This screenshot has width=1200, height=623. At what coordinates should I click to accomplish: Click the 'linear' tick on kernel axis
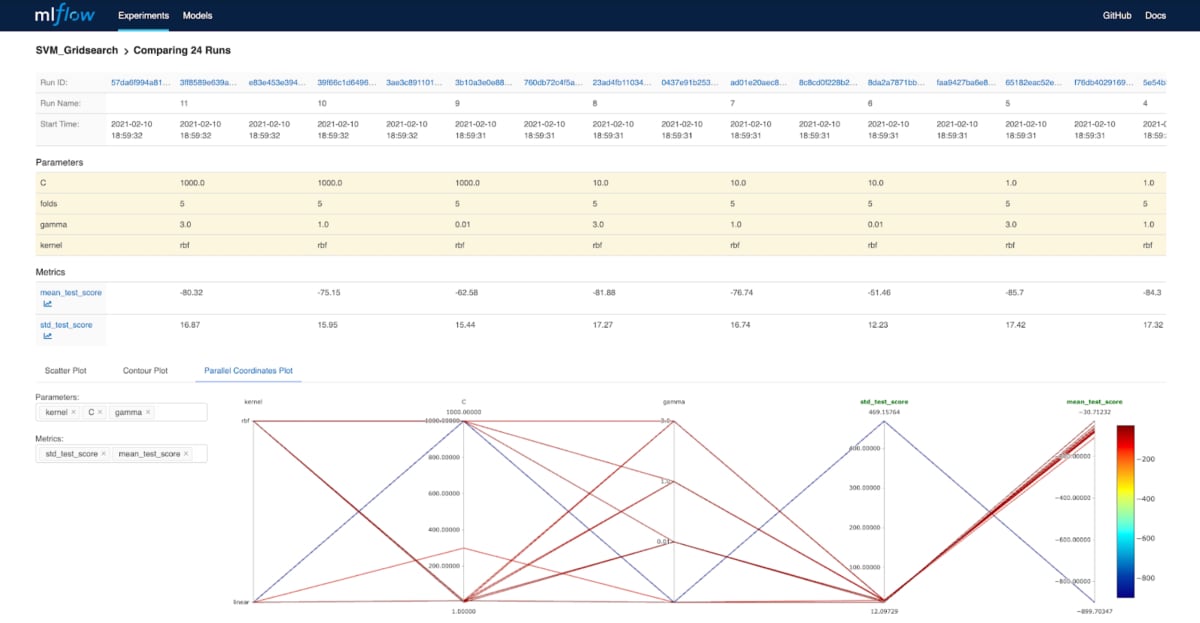(x=243, y=602)
